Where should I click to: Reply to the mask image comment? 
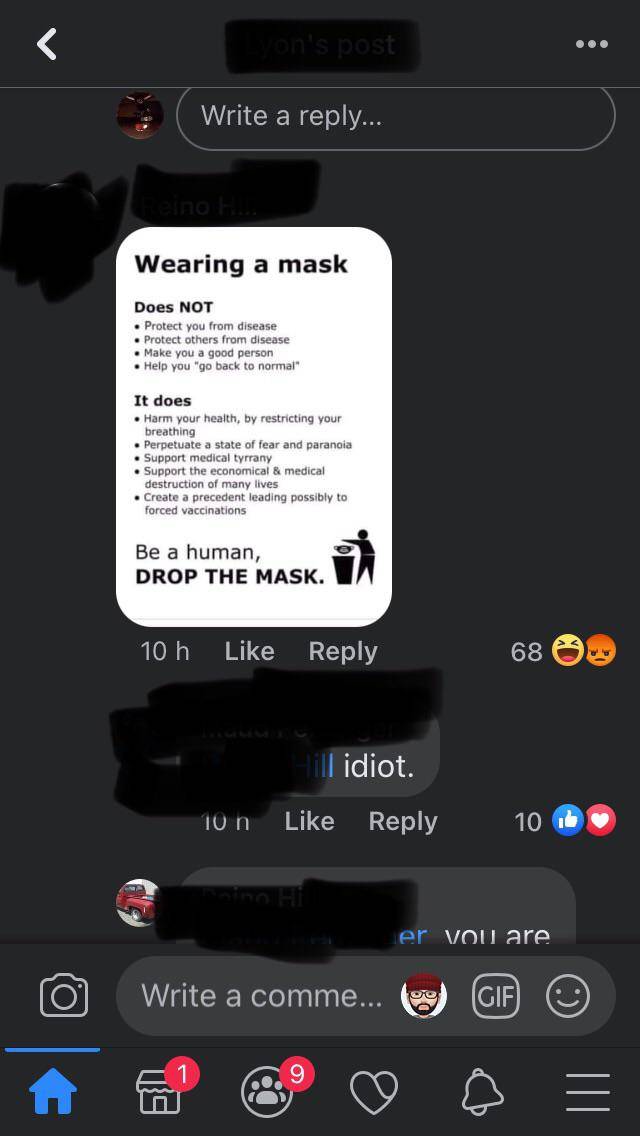(x=343, y=651)
